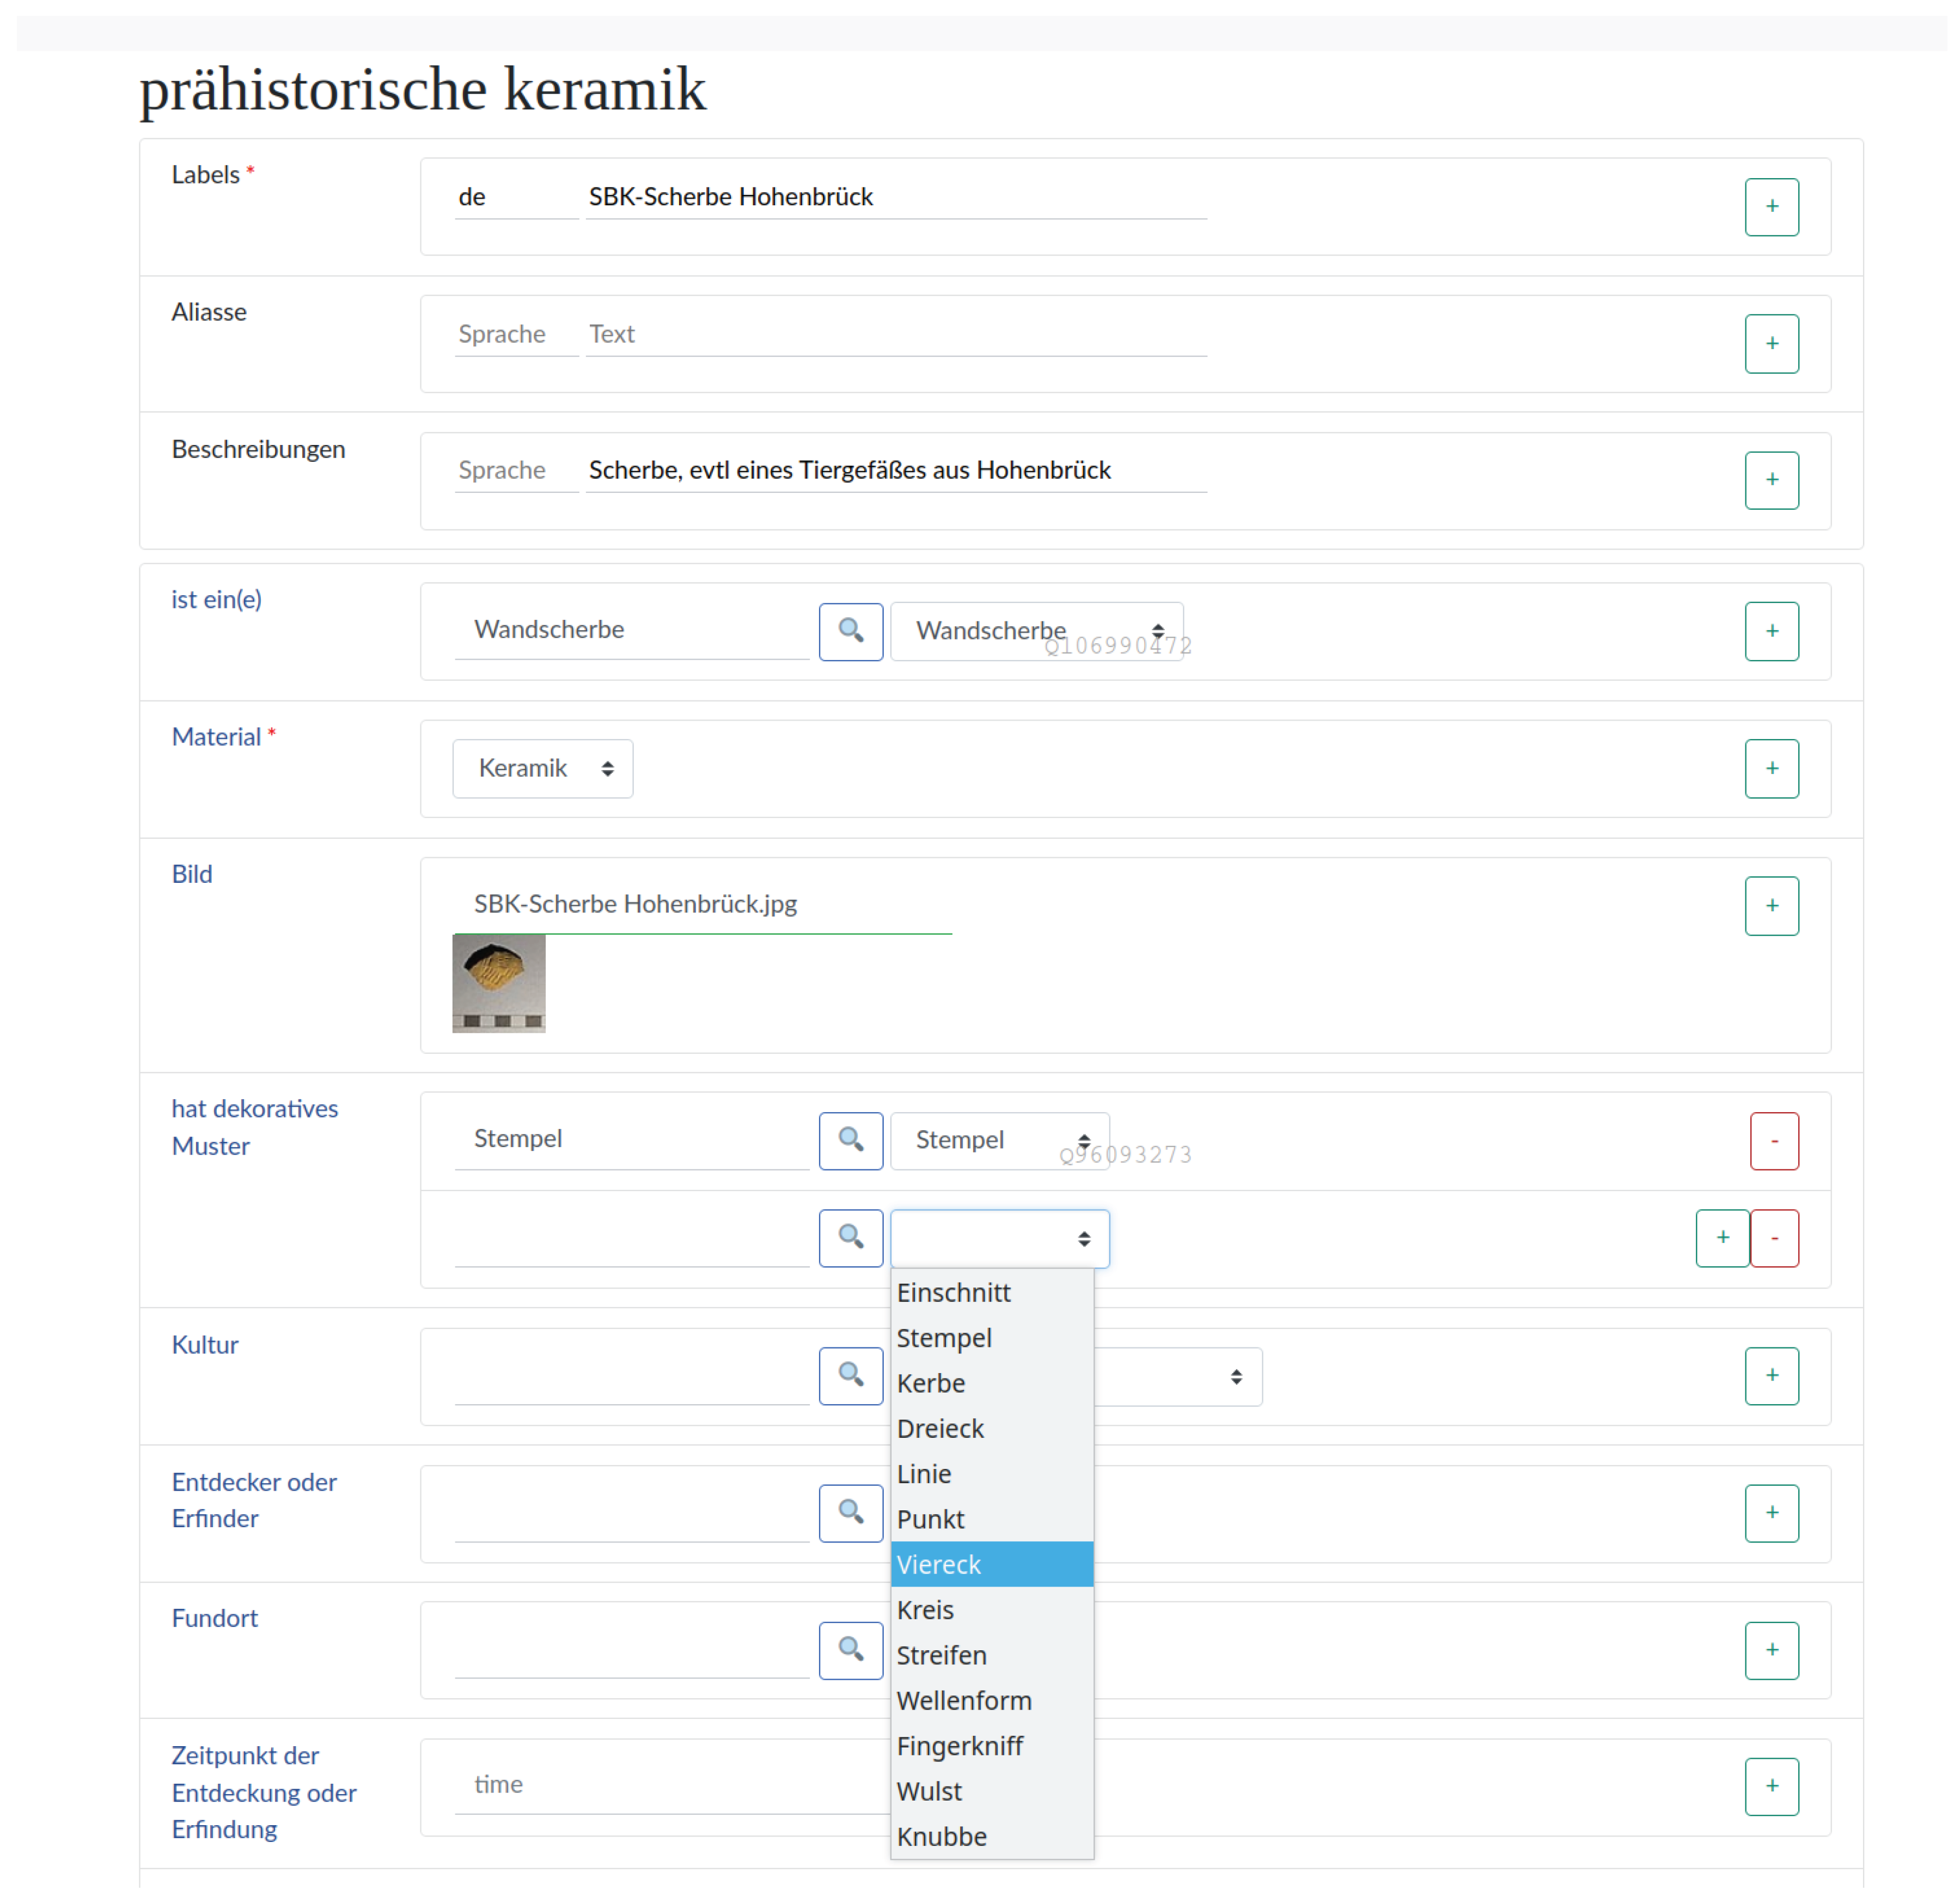This screenshot has height=1903, width=1960.
Task: Add another Labels entry with plus button
Action: pyautogui.click(x=1771, y=207)
